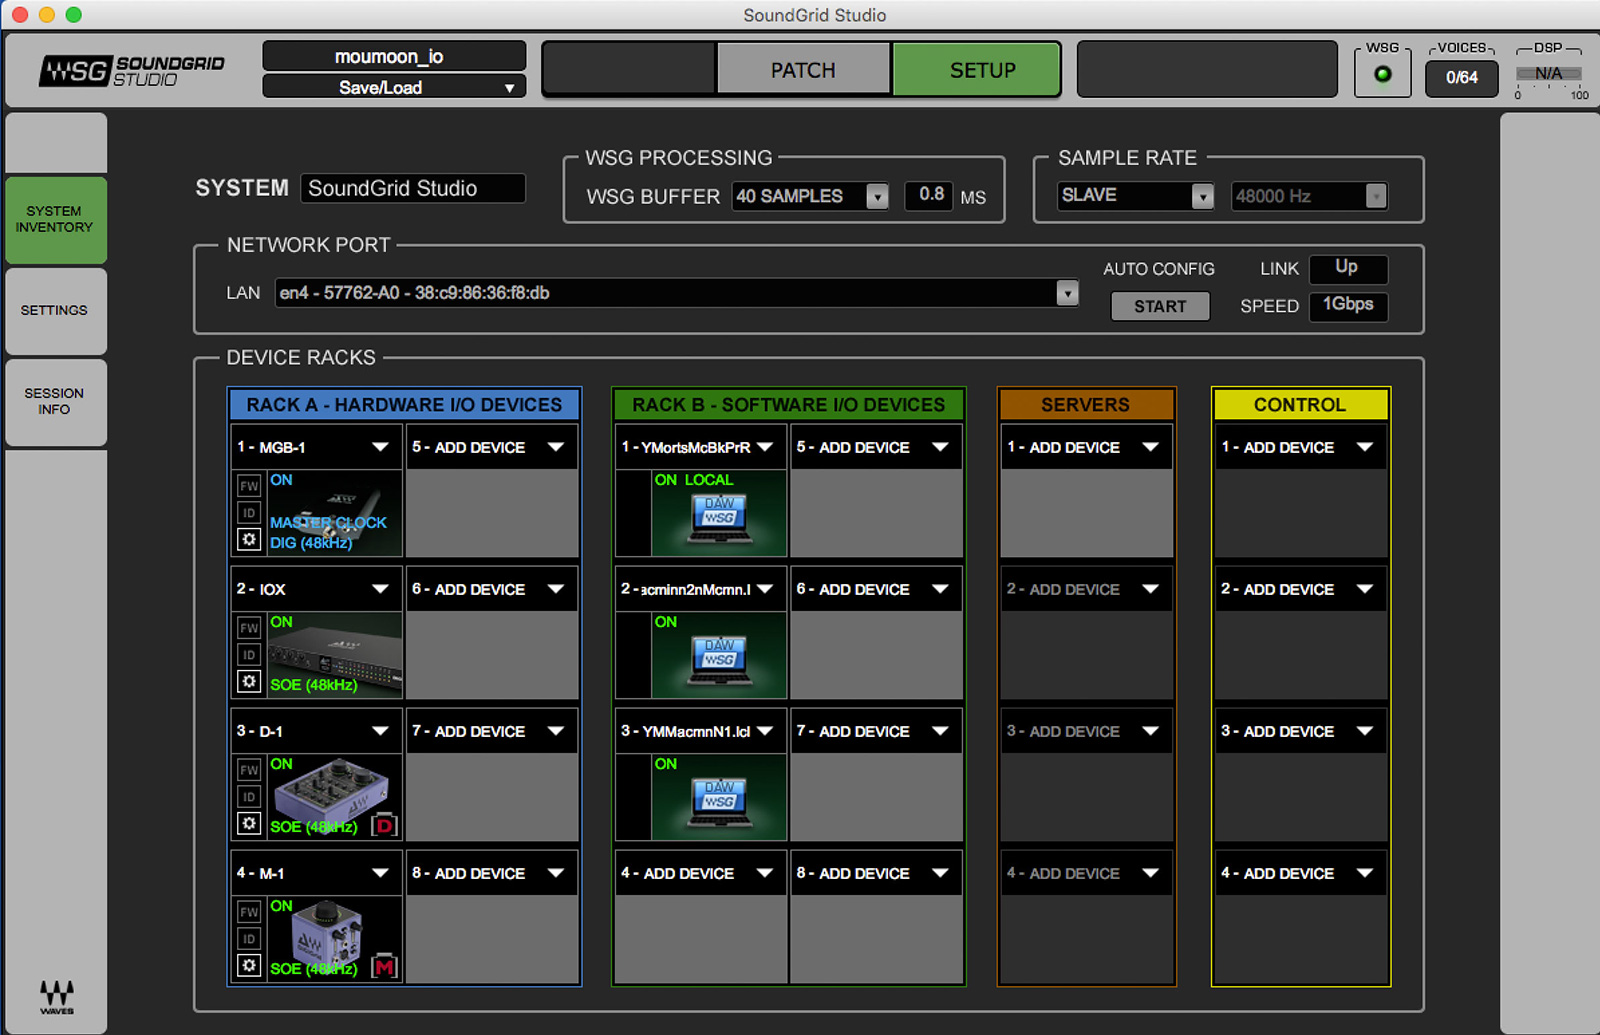Toggle the ON state of M-1 device

(282, 906)
